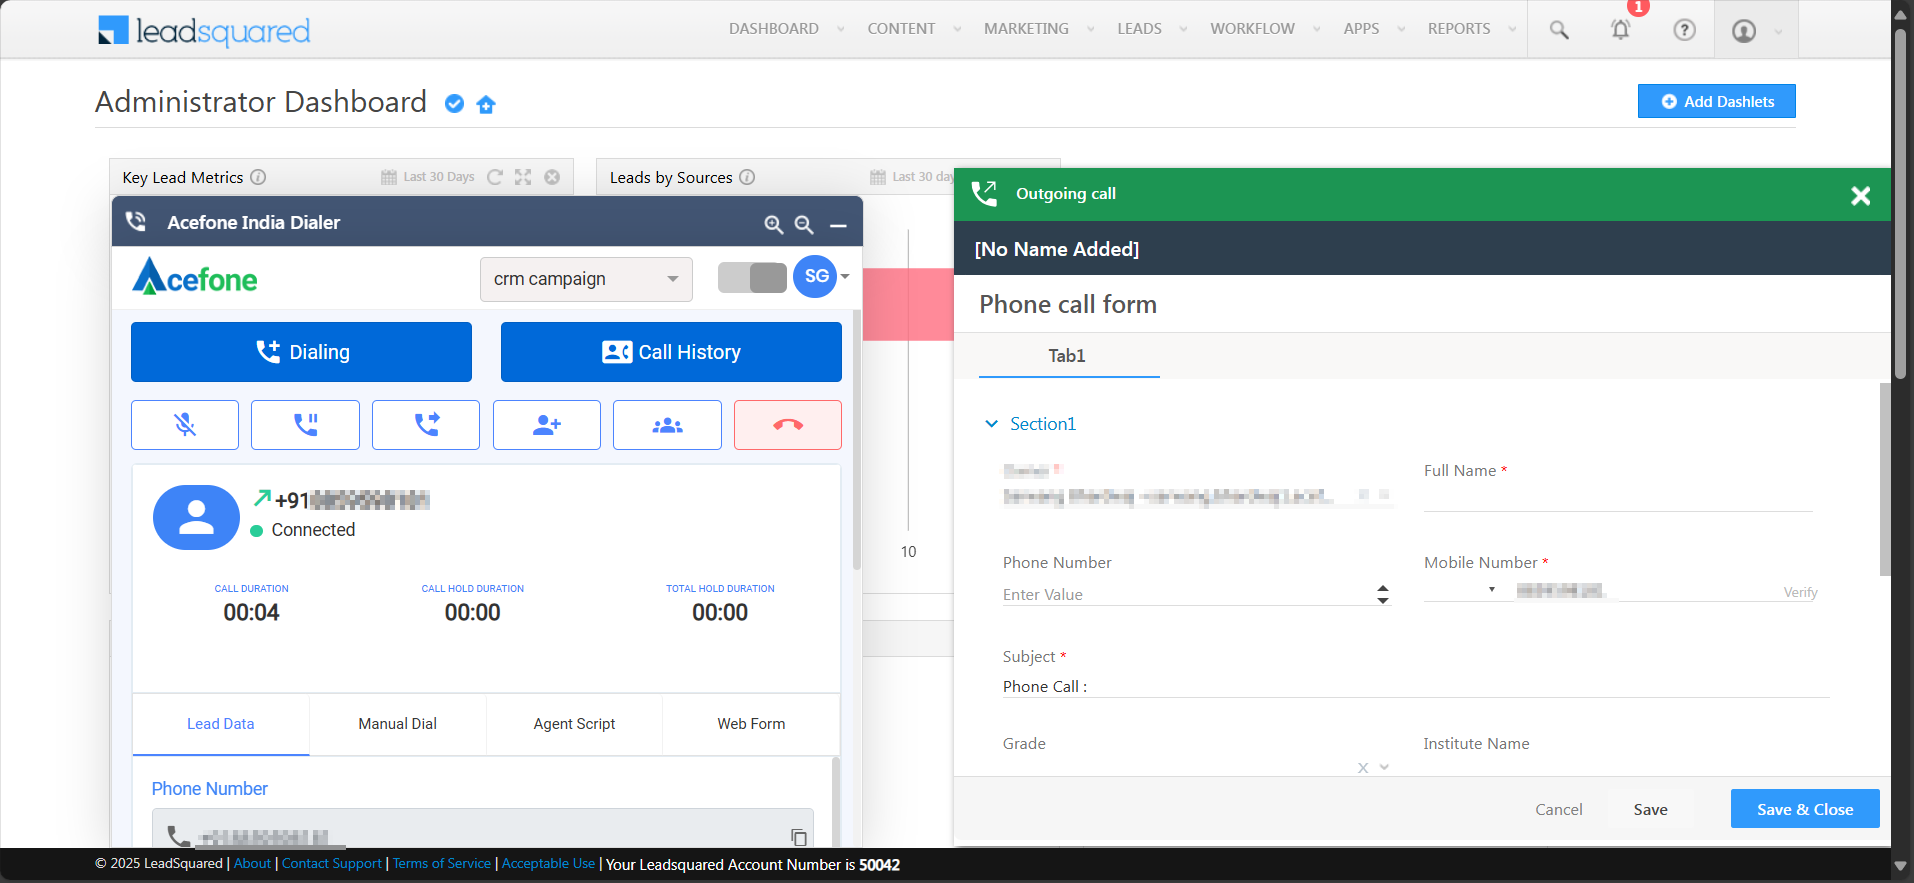This screenshot has width=1914, height=883.
Task: Open the Grade dropdown arrow
Action: pos(1385,768)
